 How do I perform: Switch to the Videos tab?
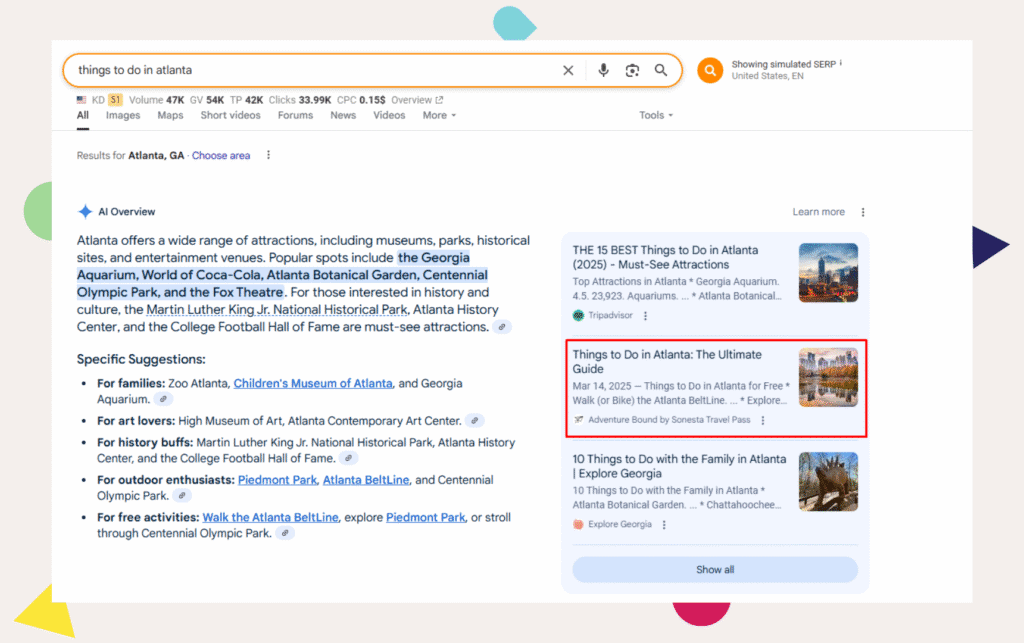tap(389, 115)
